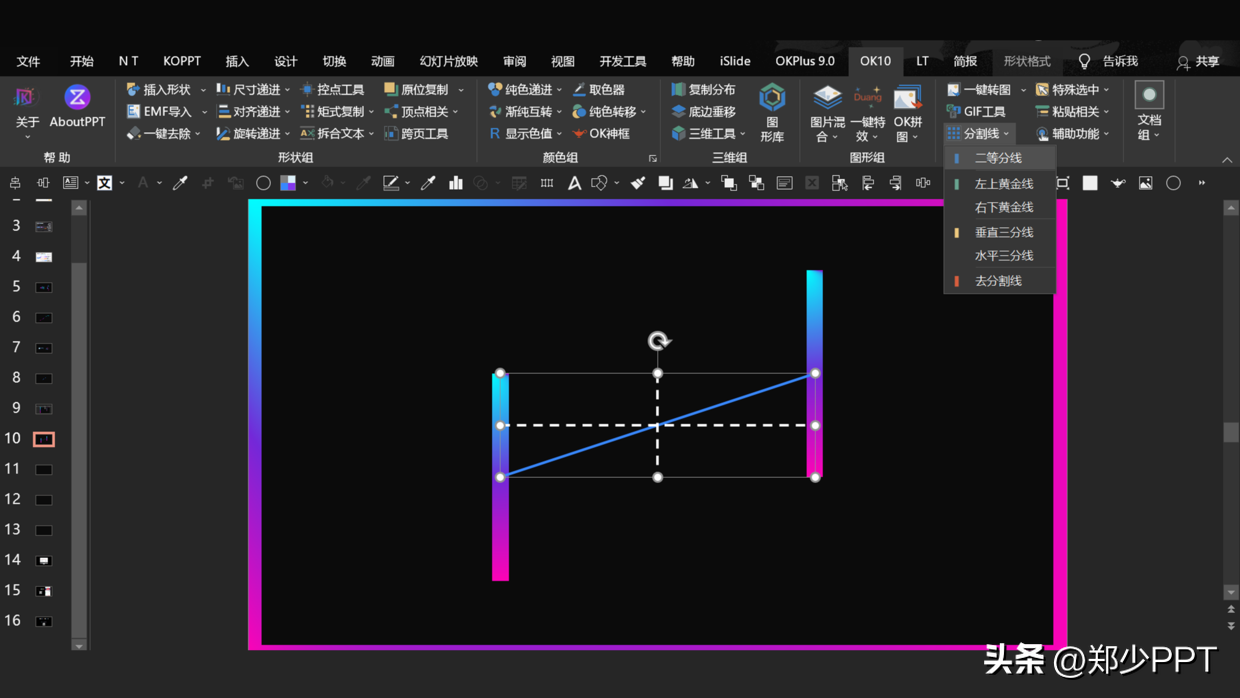
Task: Expand the 原位复制 dropdown
Action: click(461, 90)
